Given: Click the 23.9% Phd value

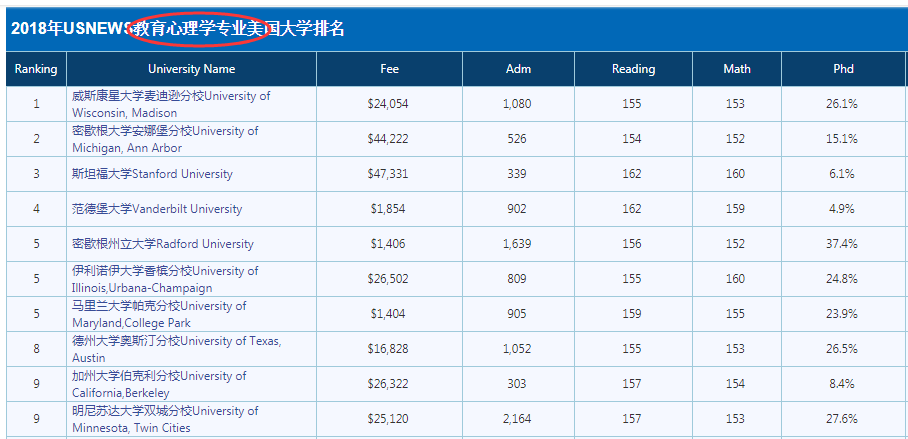Looking at the screenshot, I should pos(842,314).
